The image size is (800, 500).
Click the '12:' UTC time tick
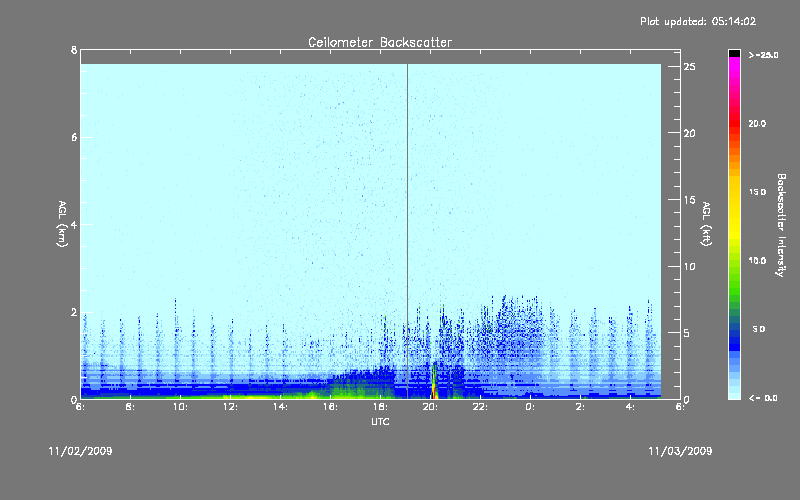click(x=230, y=407)
